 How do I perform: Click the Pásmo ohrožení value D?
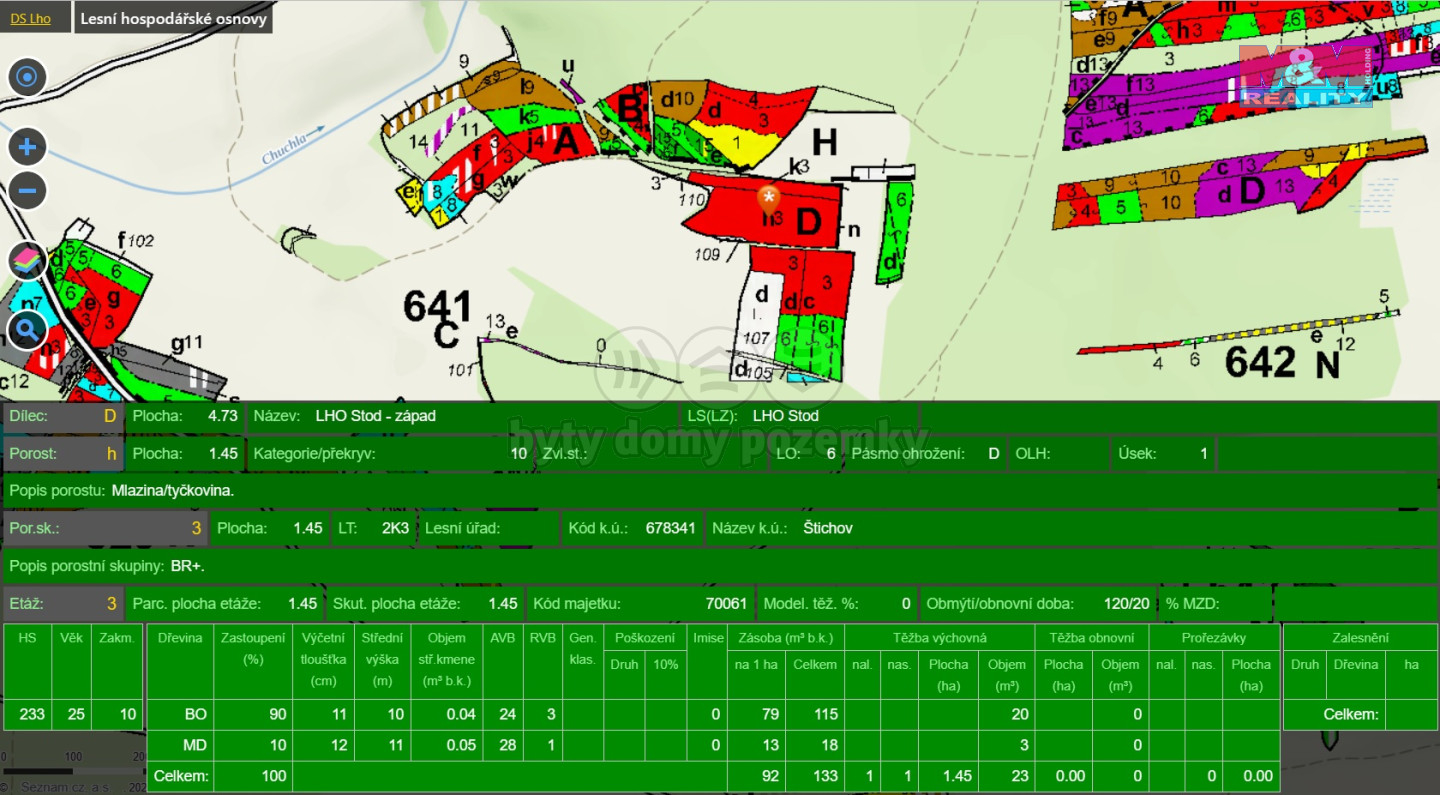point(993,453)
